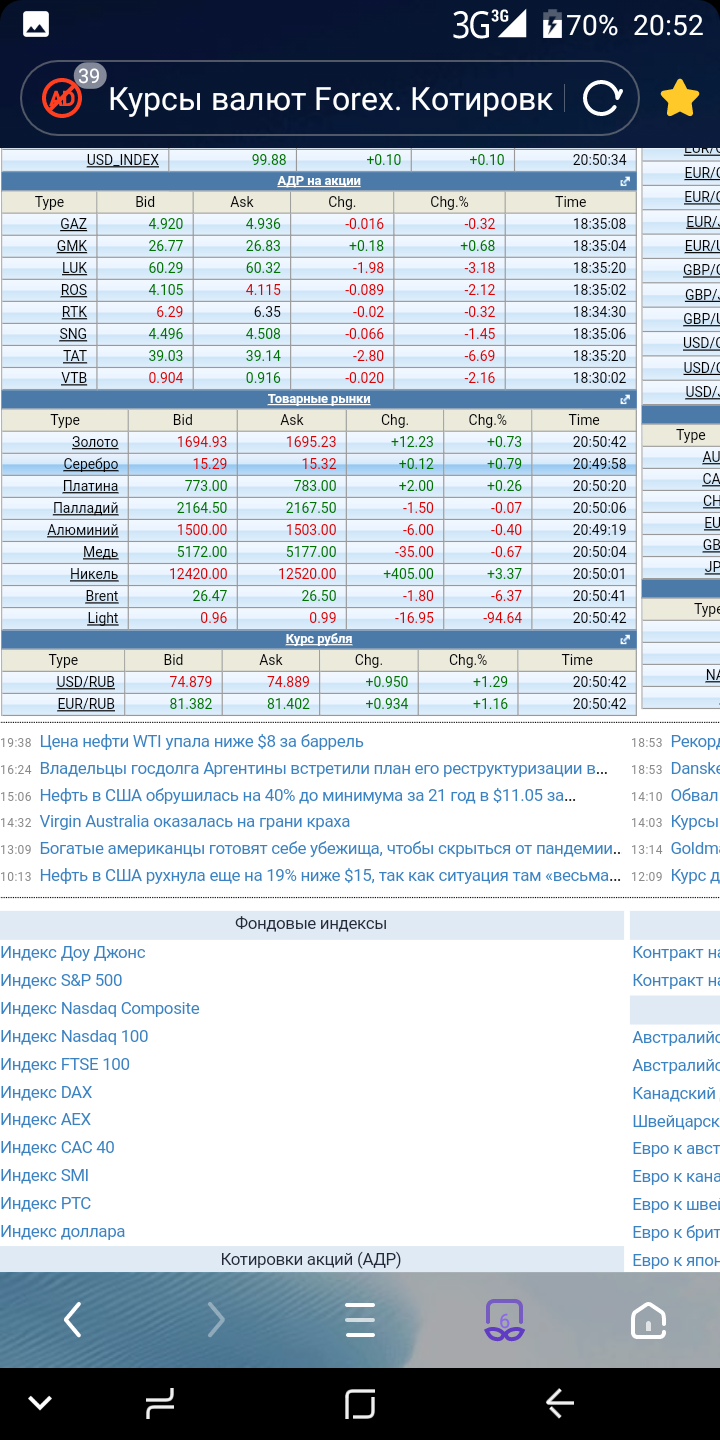
Task: Go back with the browser back arrow
Action: pyautogui.click(x=72, y=1320)
